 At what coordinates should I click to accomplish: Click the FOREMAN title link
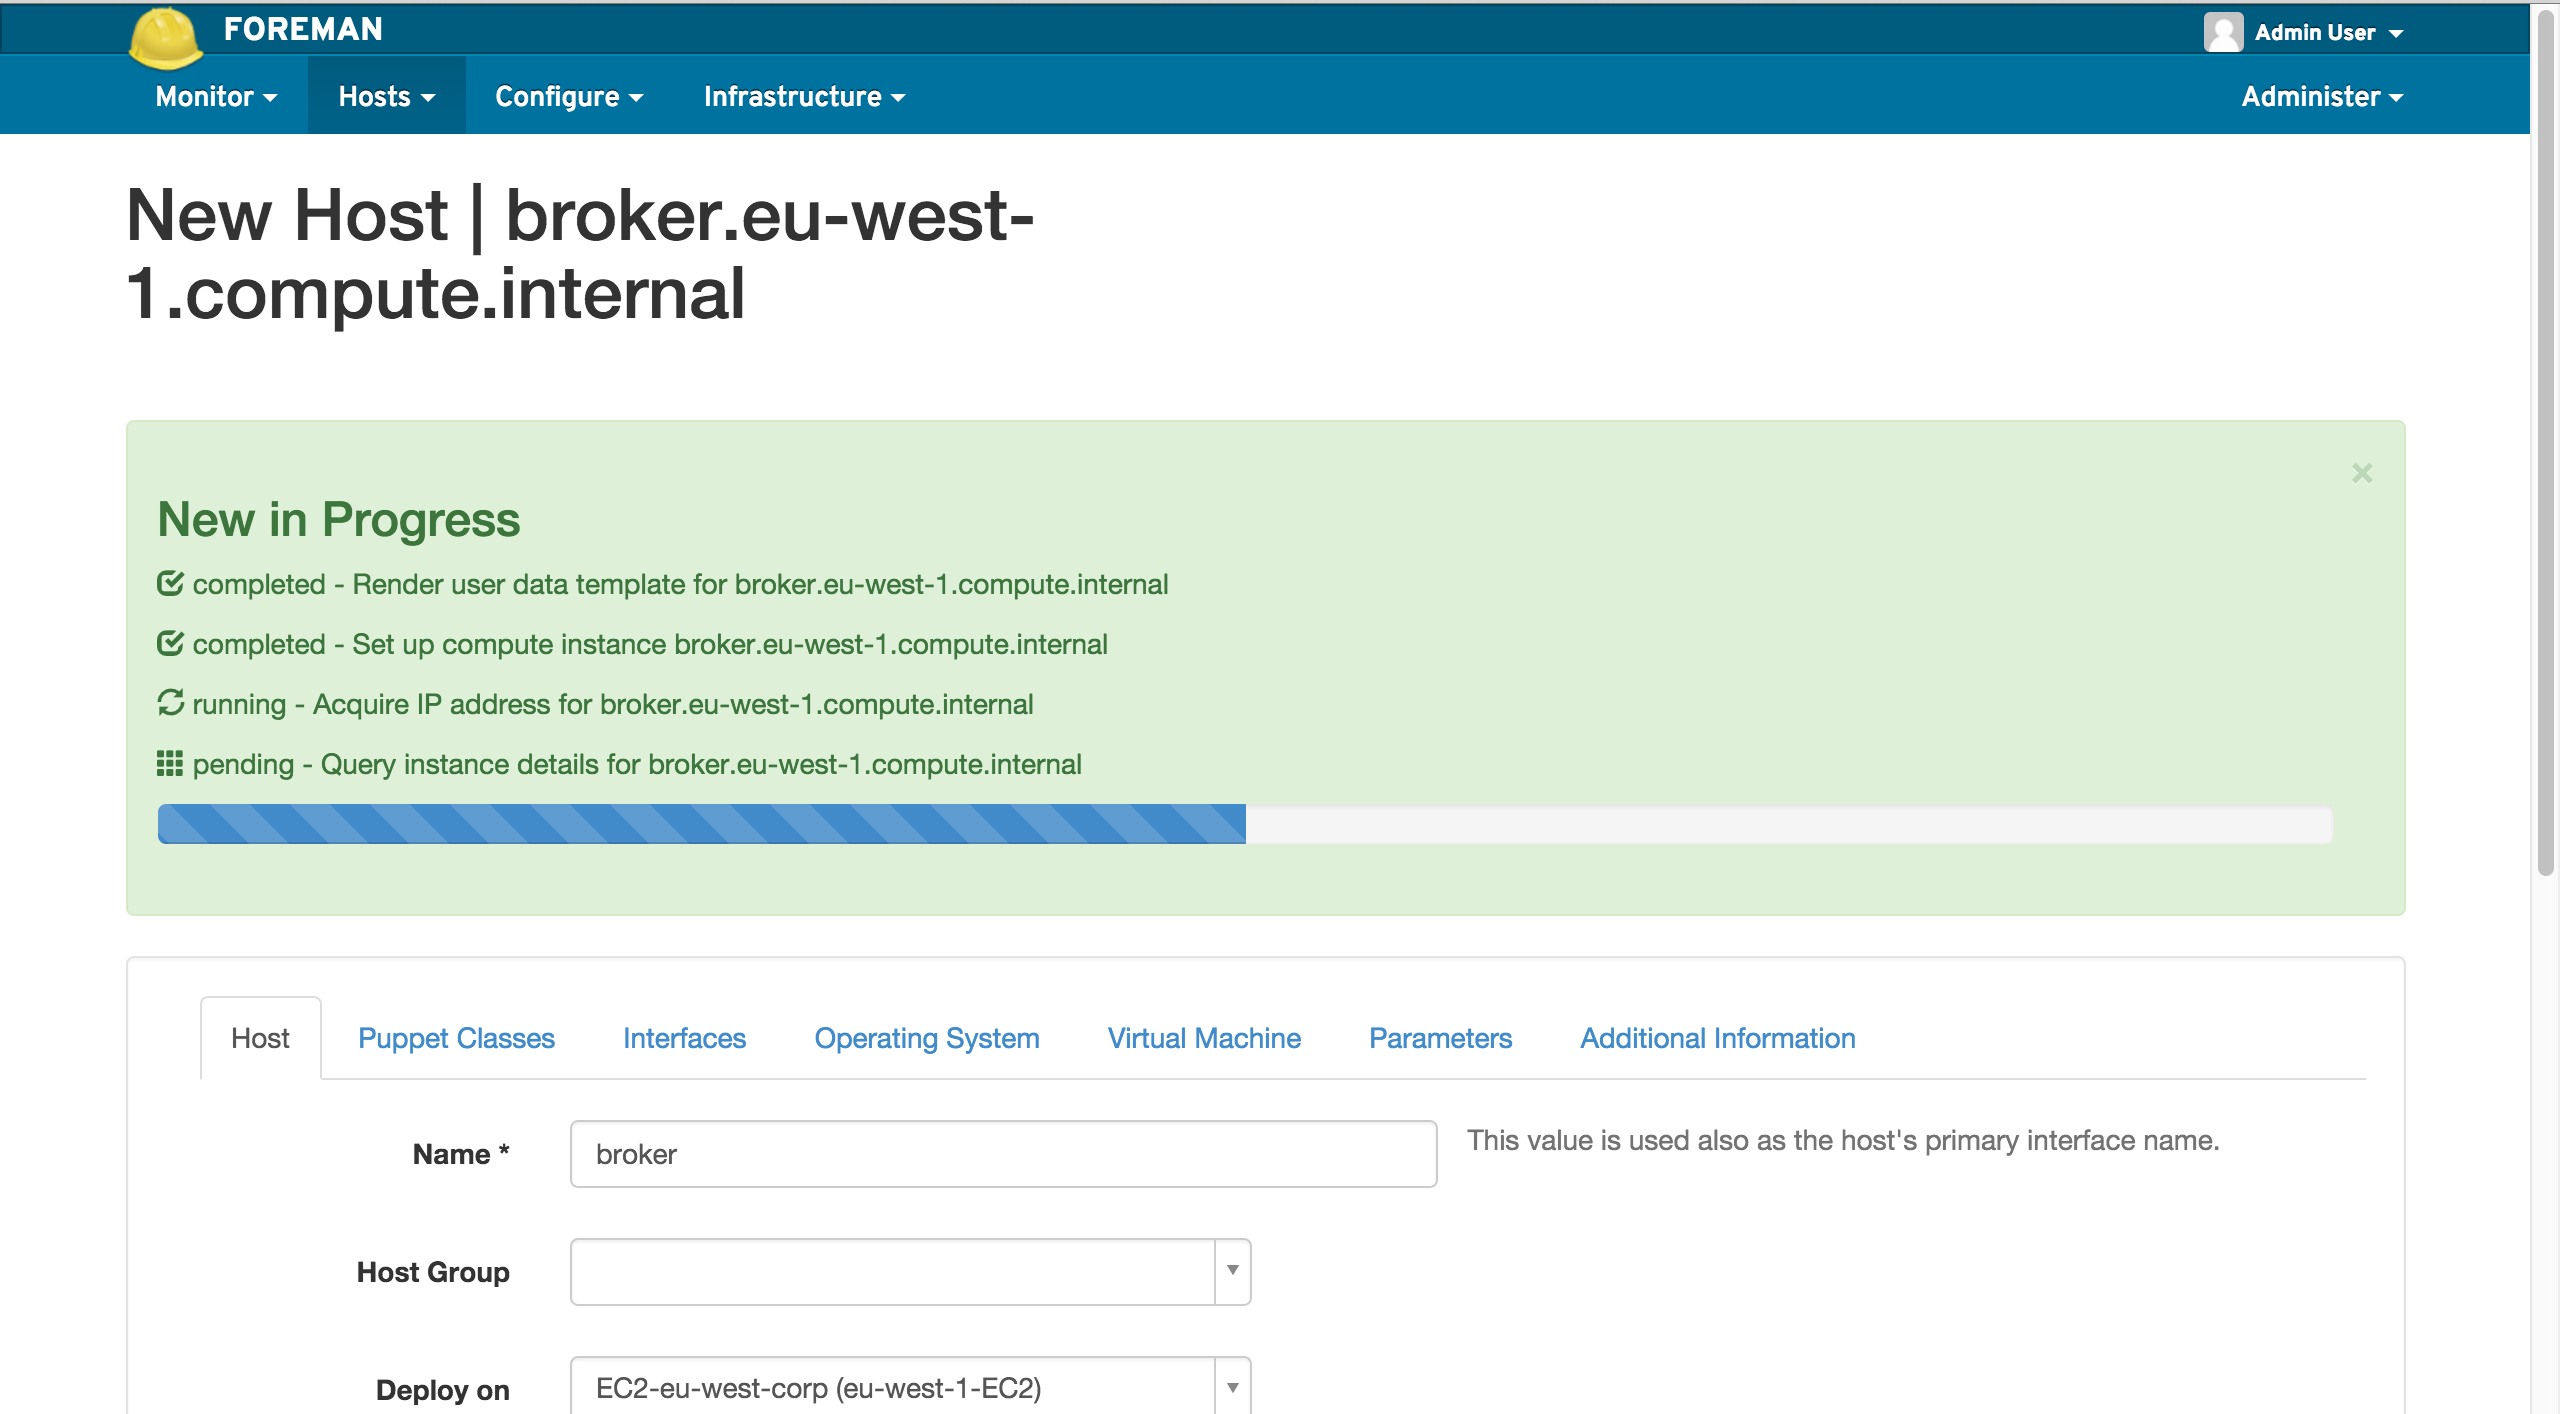tap(303, 29)
